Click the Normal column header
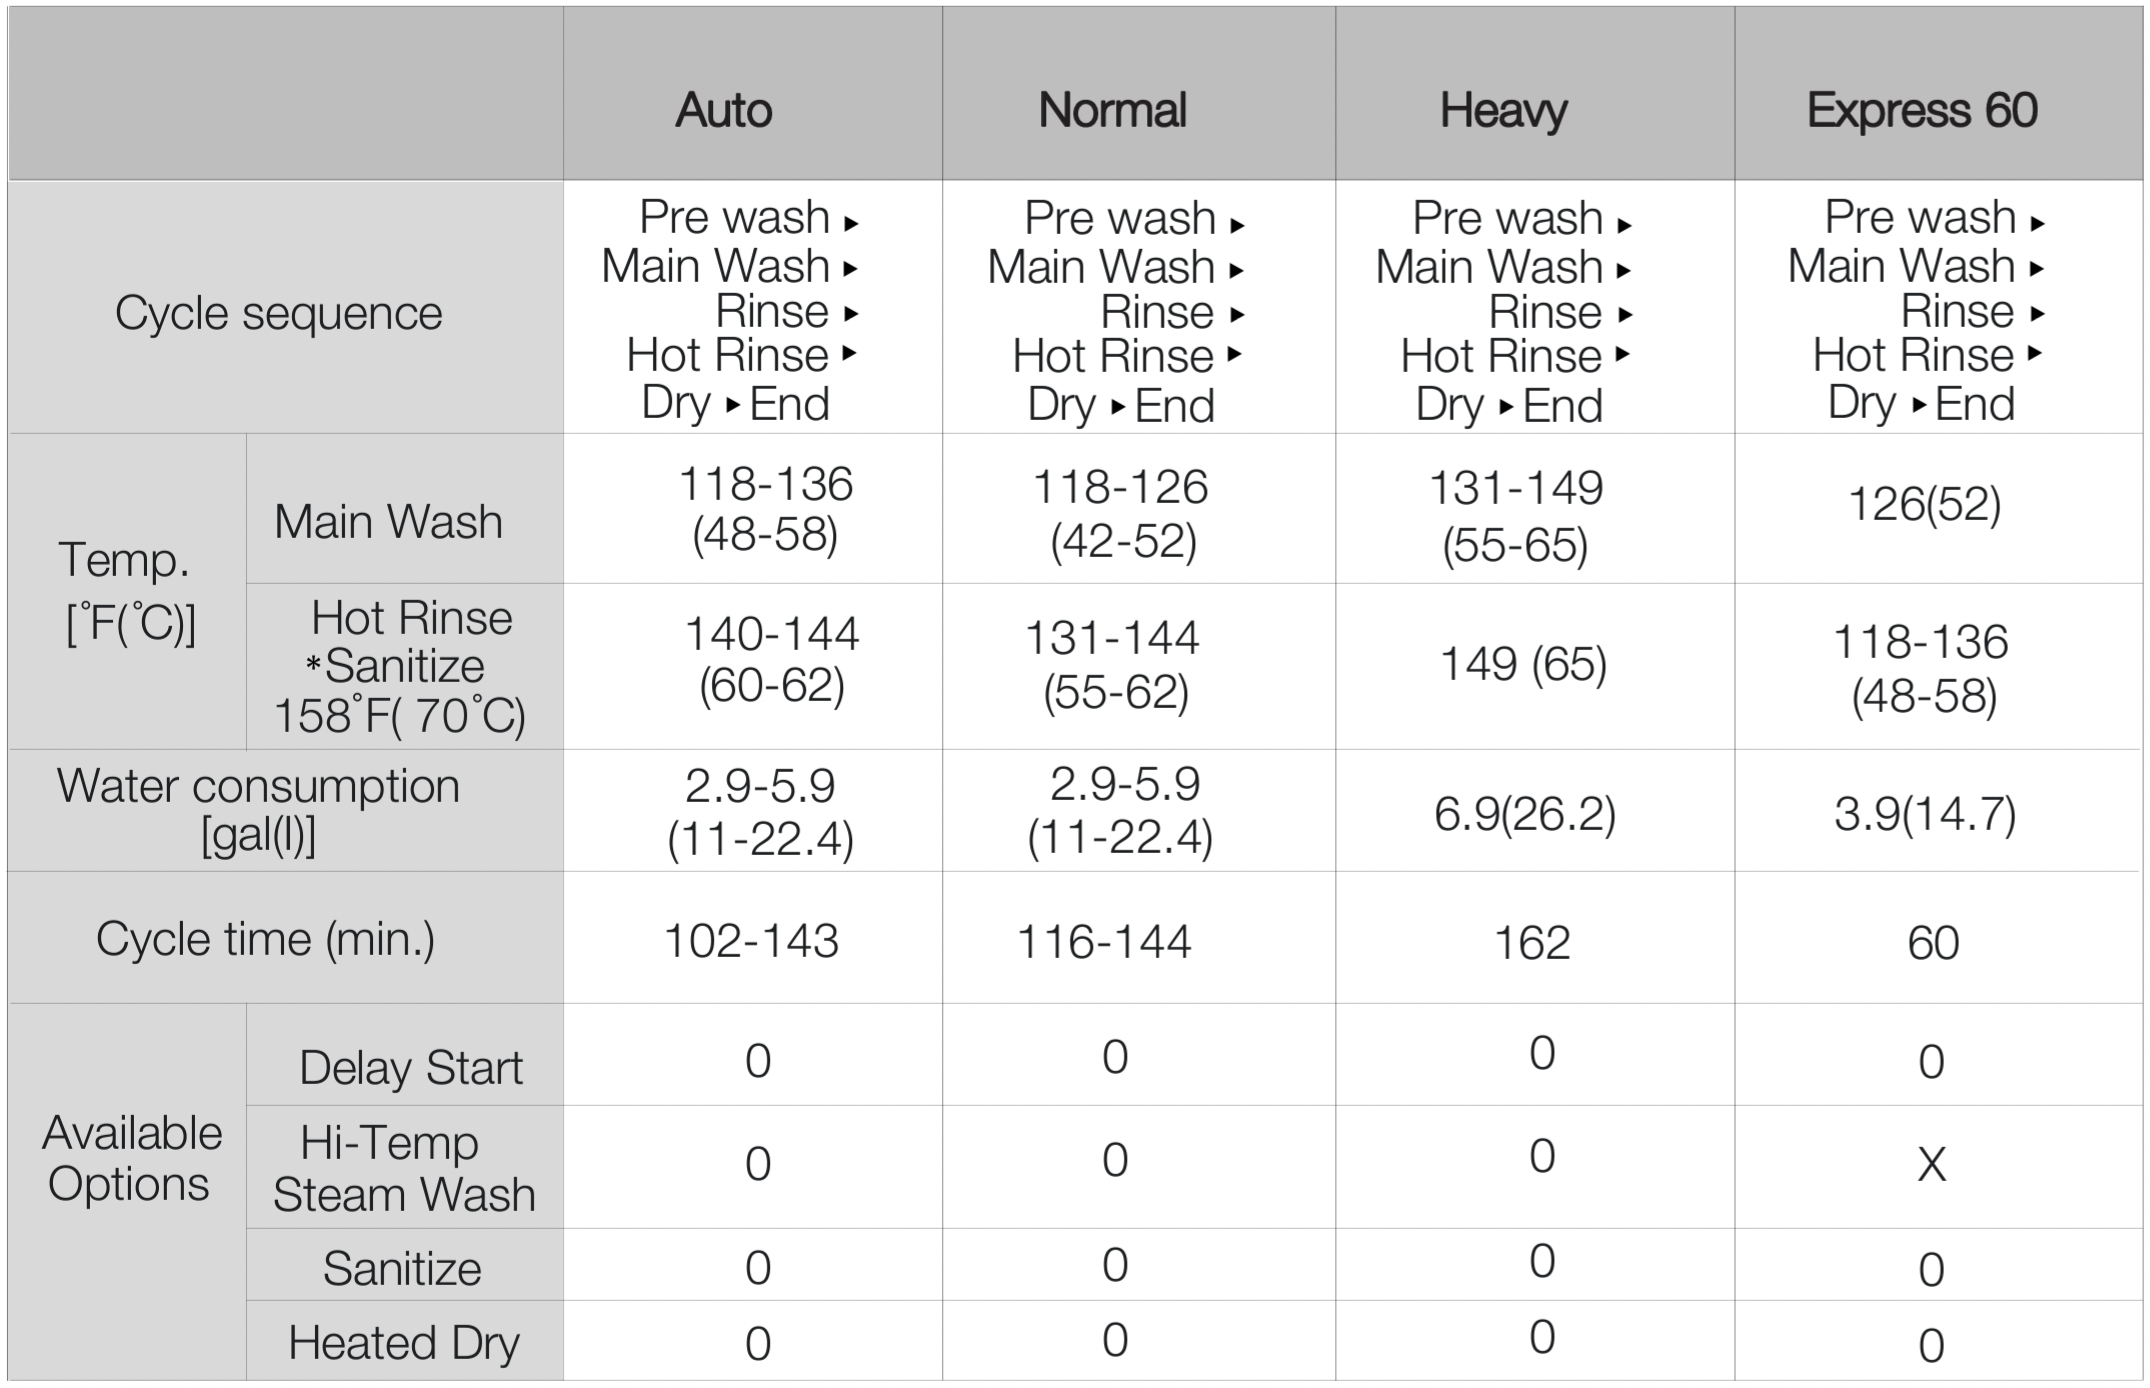This screenshot has height=1388, width=2150. 1112,110
